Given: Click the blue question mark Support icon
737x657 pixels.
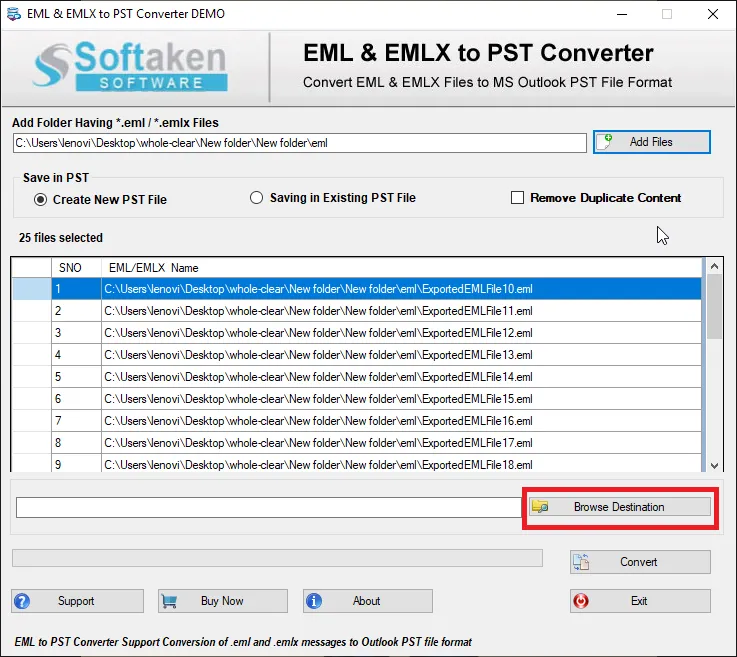Looking at the screenshot, I should pos(22,601).
